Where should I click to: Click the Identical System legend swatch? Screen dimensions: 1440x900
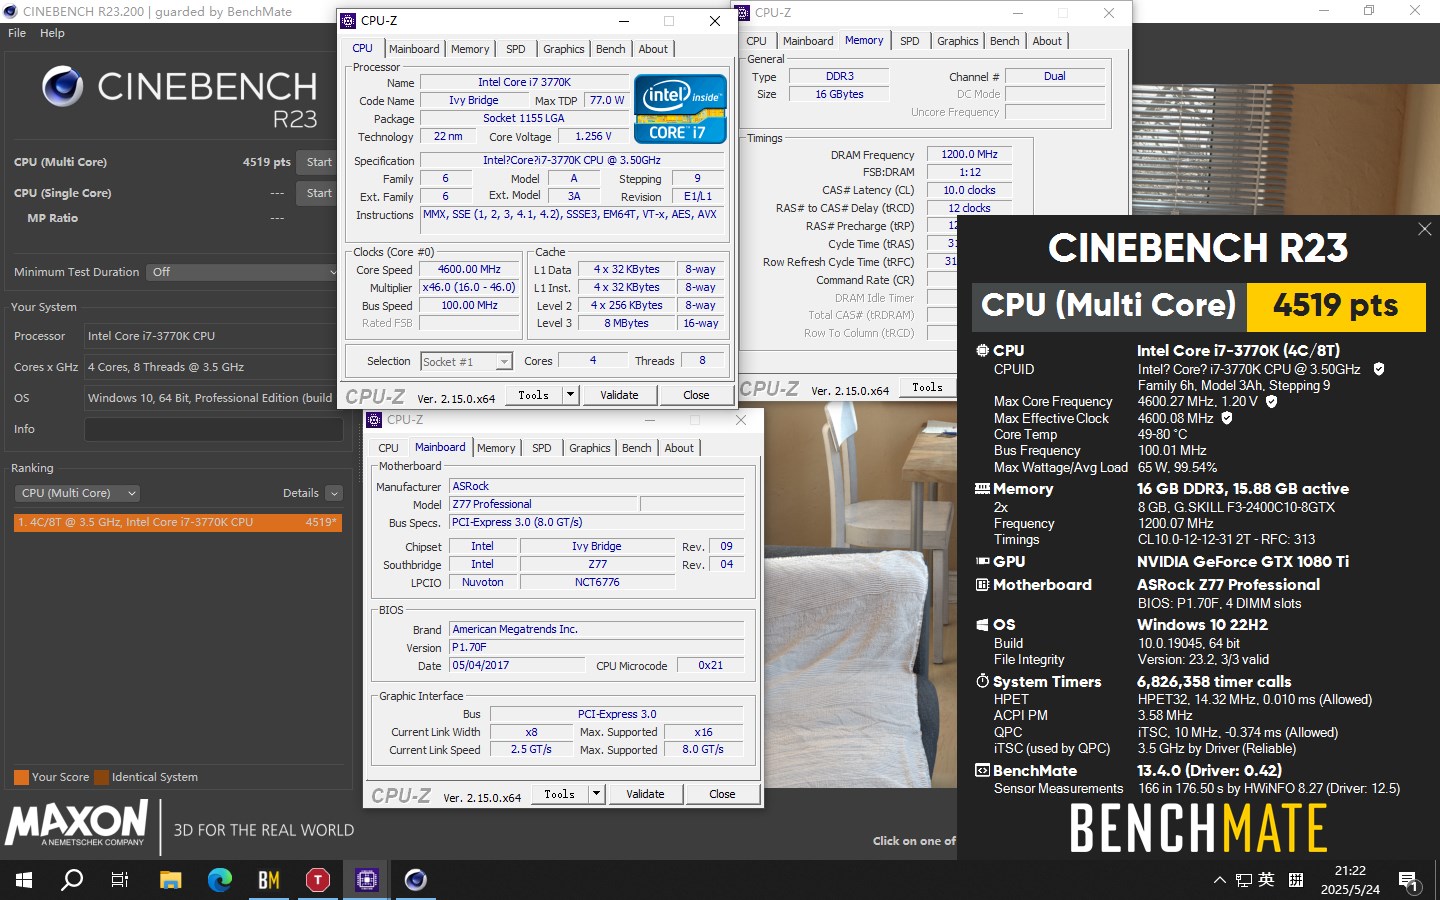(101, 777)
